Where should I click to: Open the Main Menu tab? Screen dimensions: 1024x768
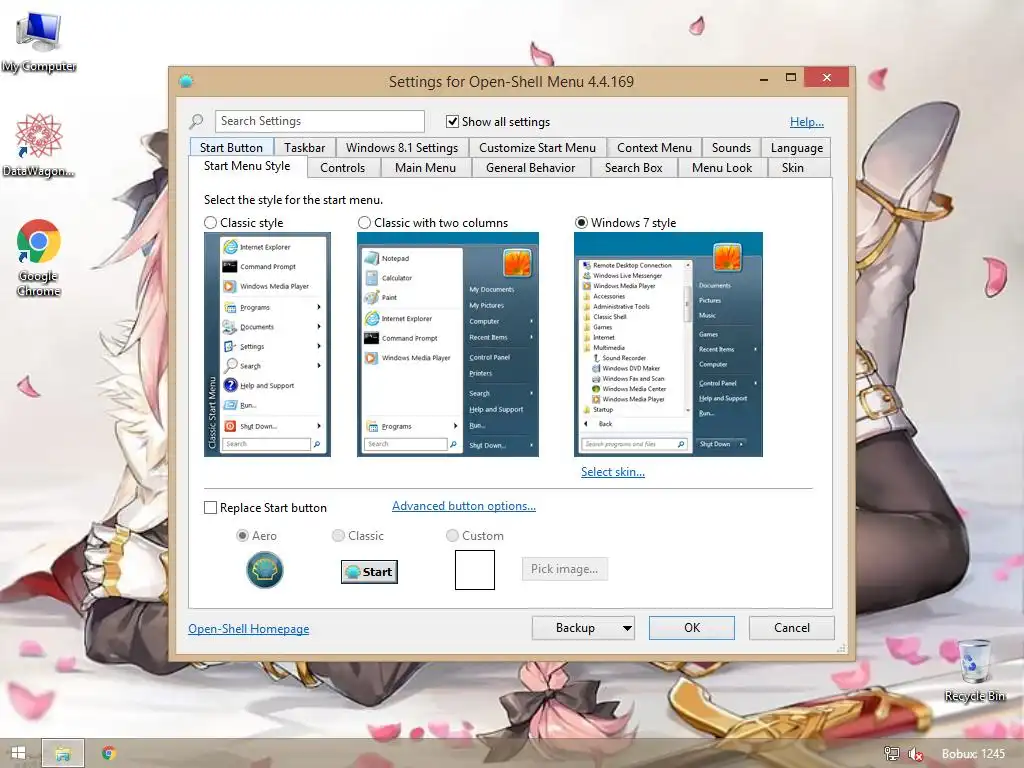pyautogui.click(x=425, y=168)
